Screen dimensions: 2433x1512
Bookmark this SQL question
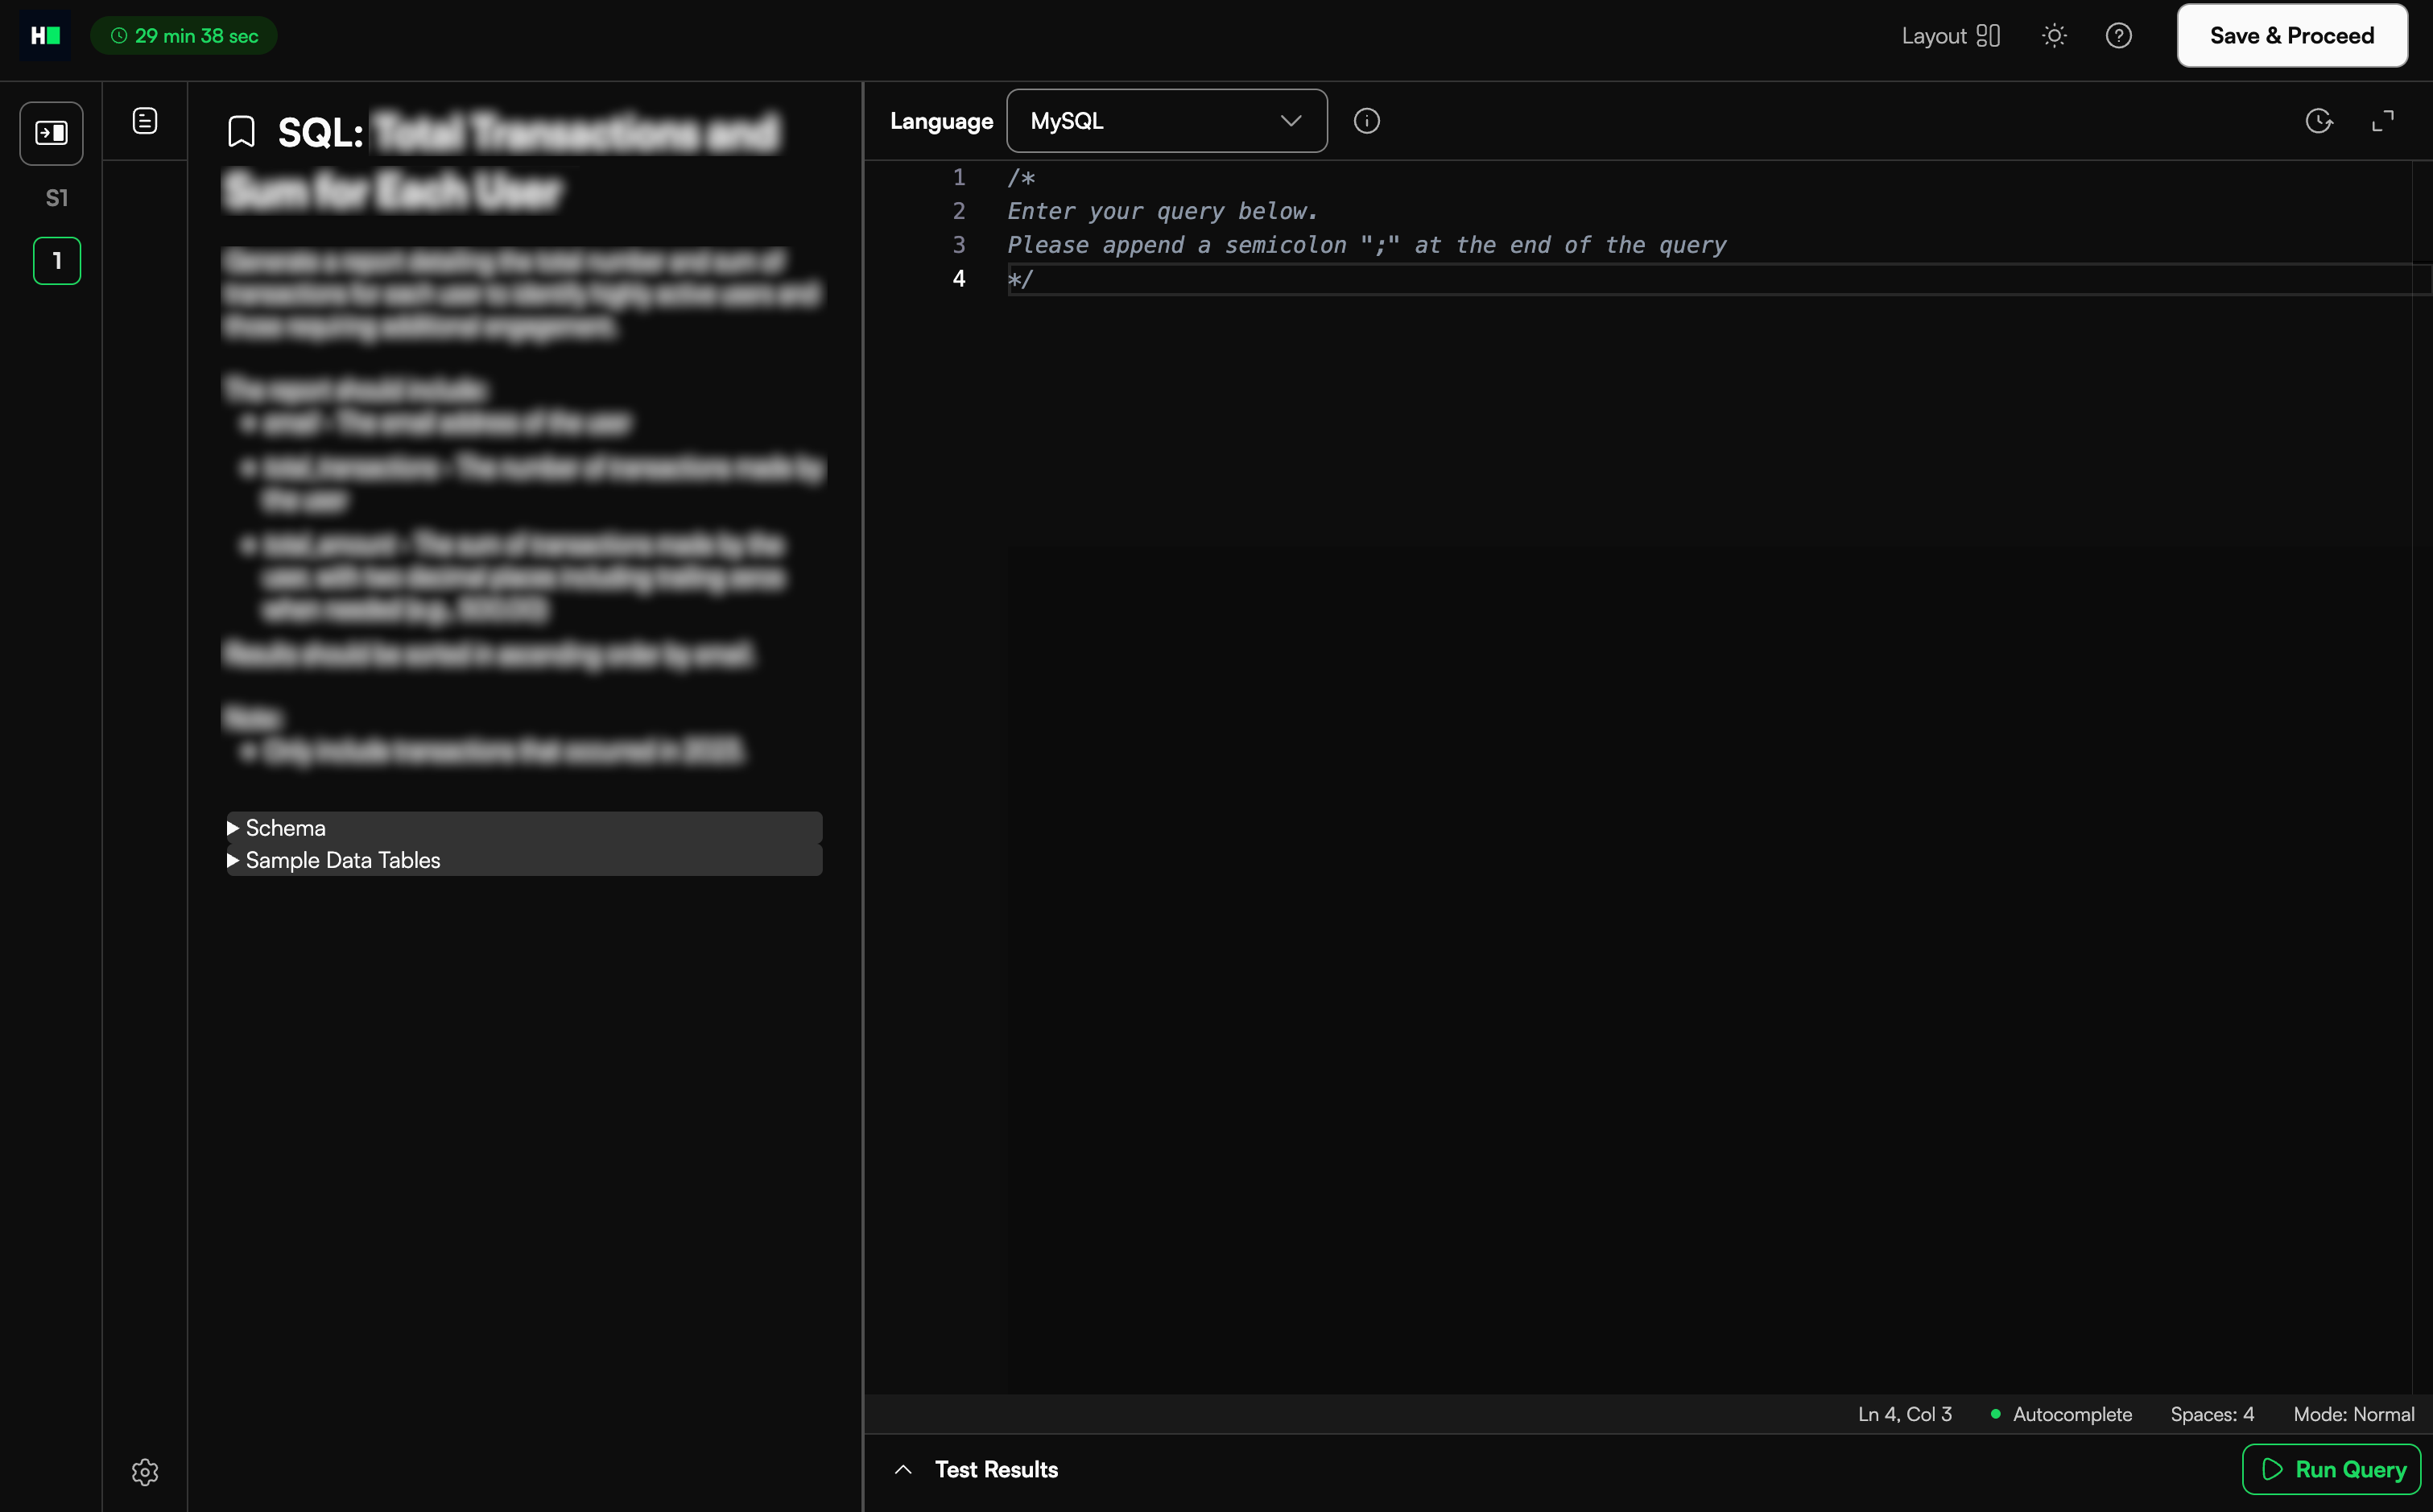pyautogui.click(x=241, y=132)
